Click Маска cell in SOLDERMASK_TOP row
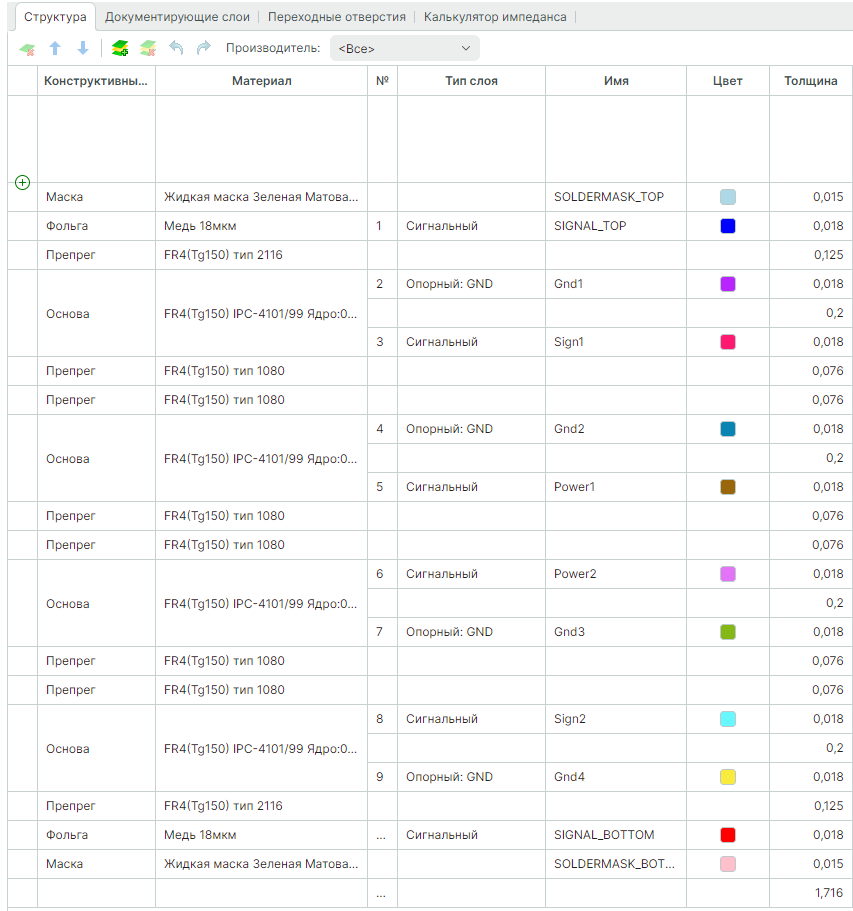 96,197
